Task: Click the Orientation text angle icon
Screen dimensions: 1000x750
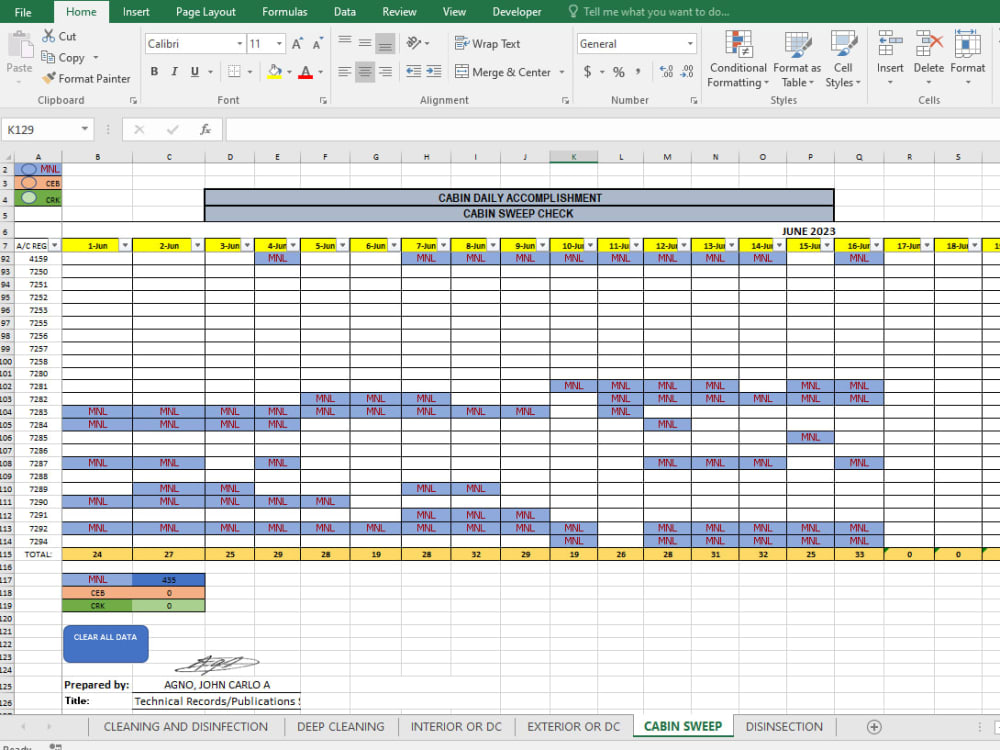Action: pyautogui.click(x=414, y=43)
